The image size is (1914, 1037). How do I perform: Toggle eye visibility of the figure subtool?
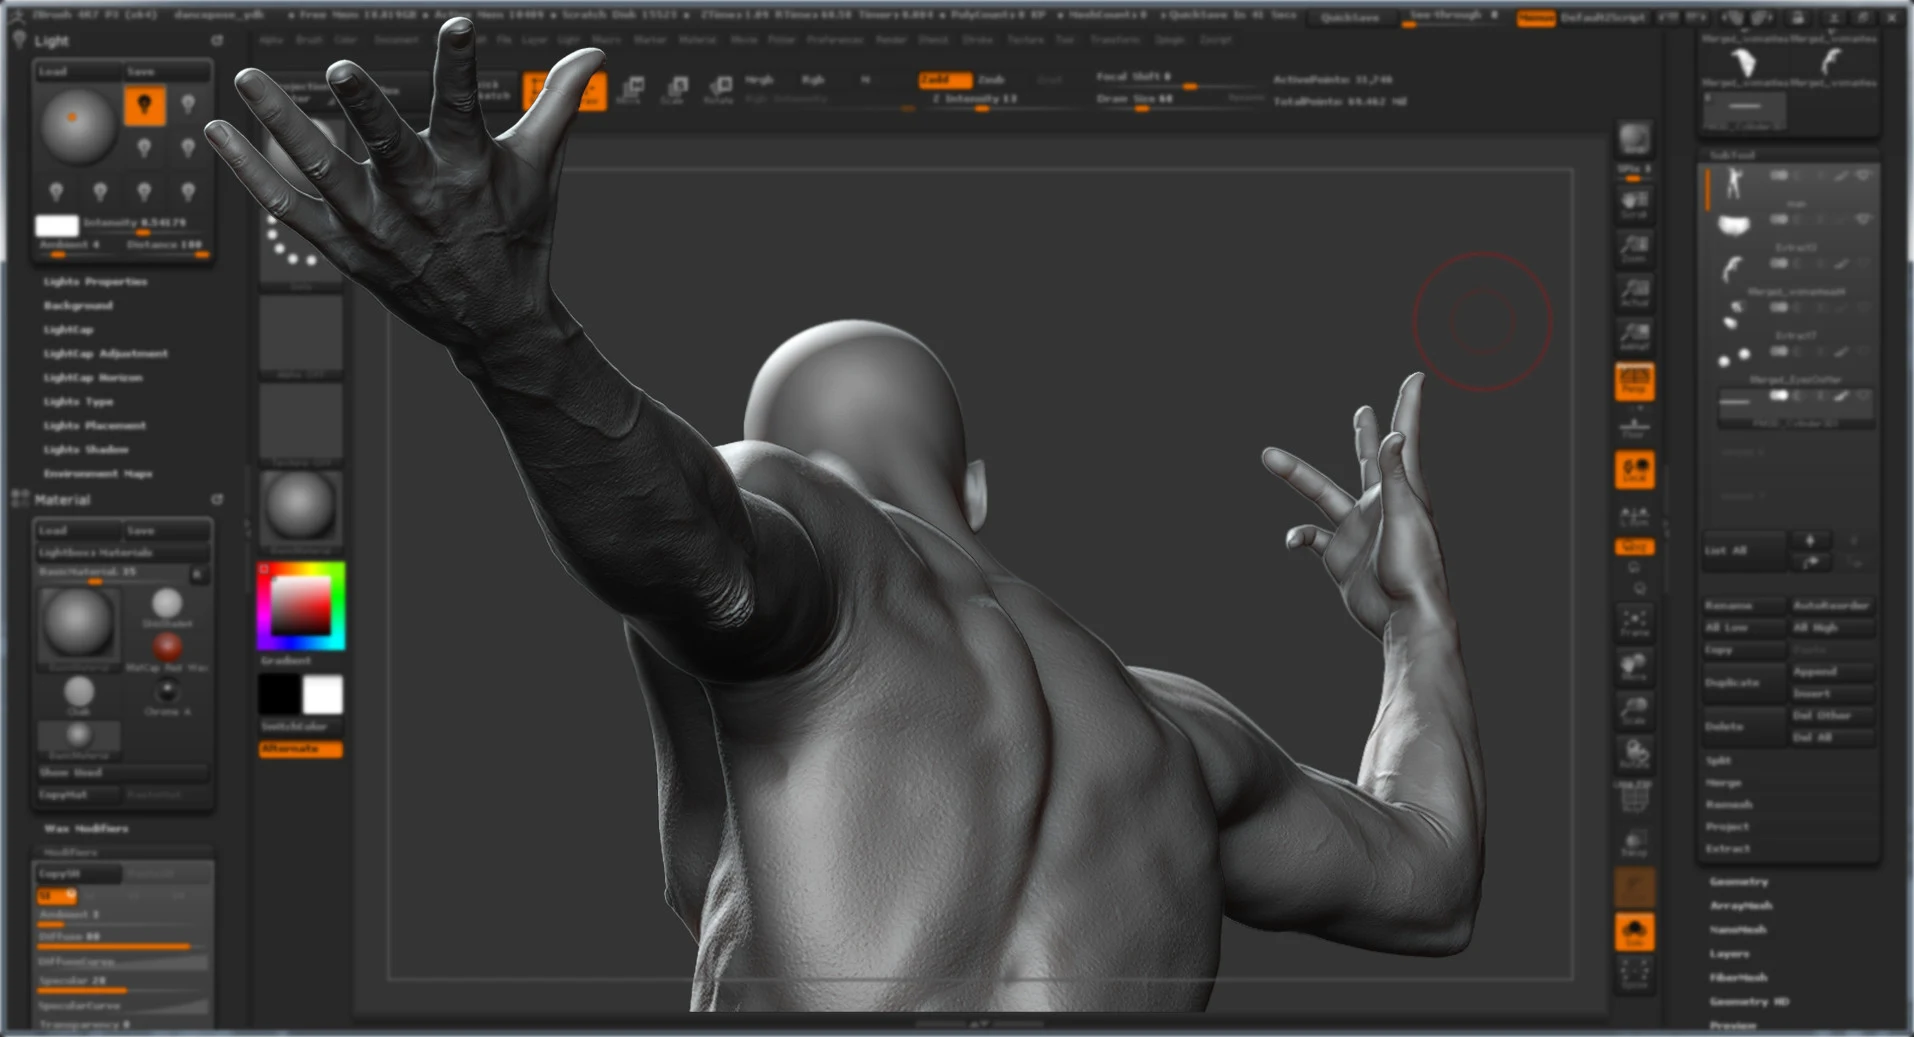(1863, 175)
